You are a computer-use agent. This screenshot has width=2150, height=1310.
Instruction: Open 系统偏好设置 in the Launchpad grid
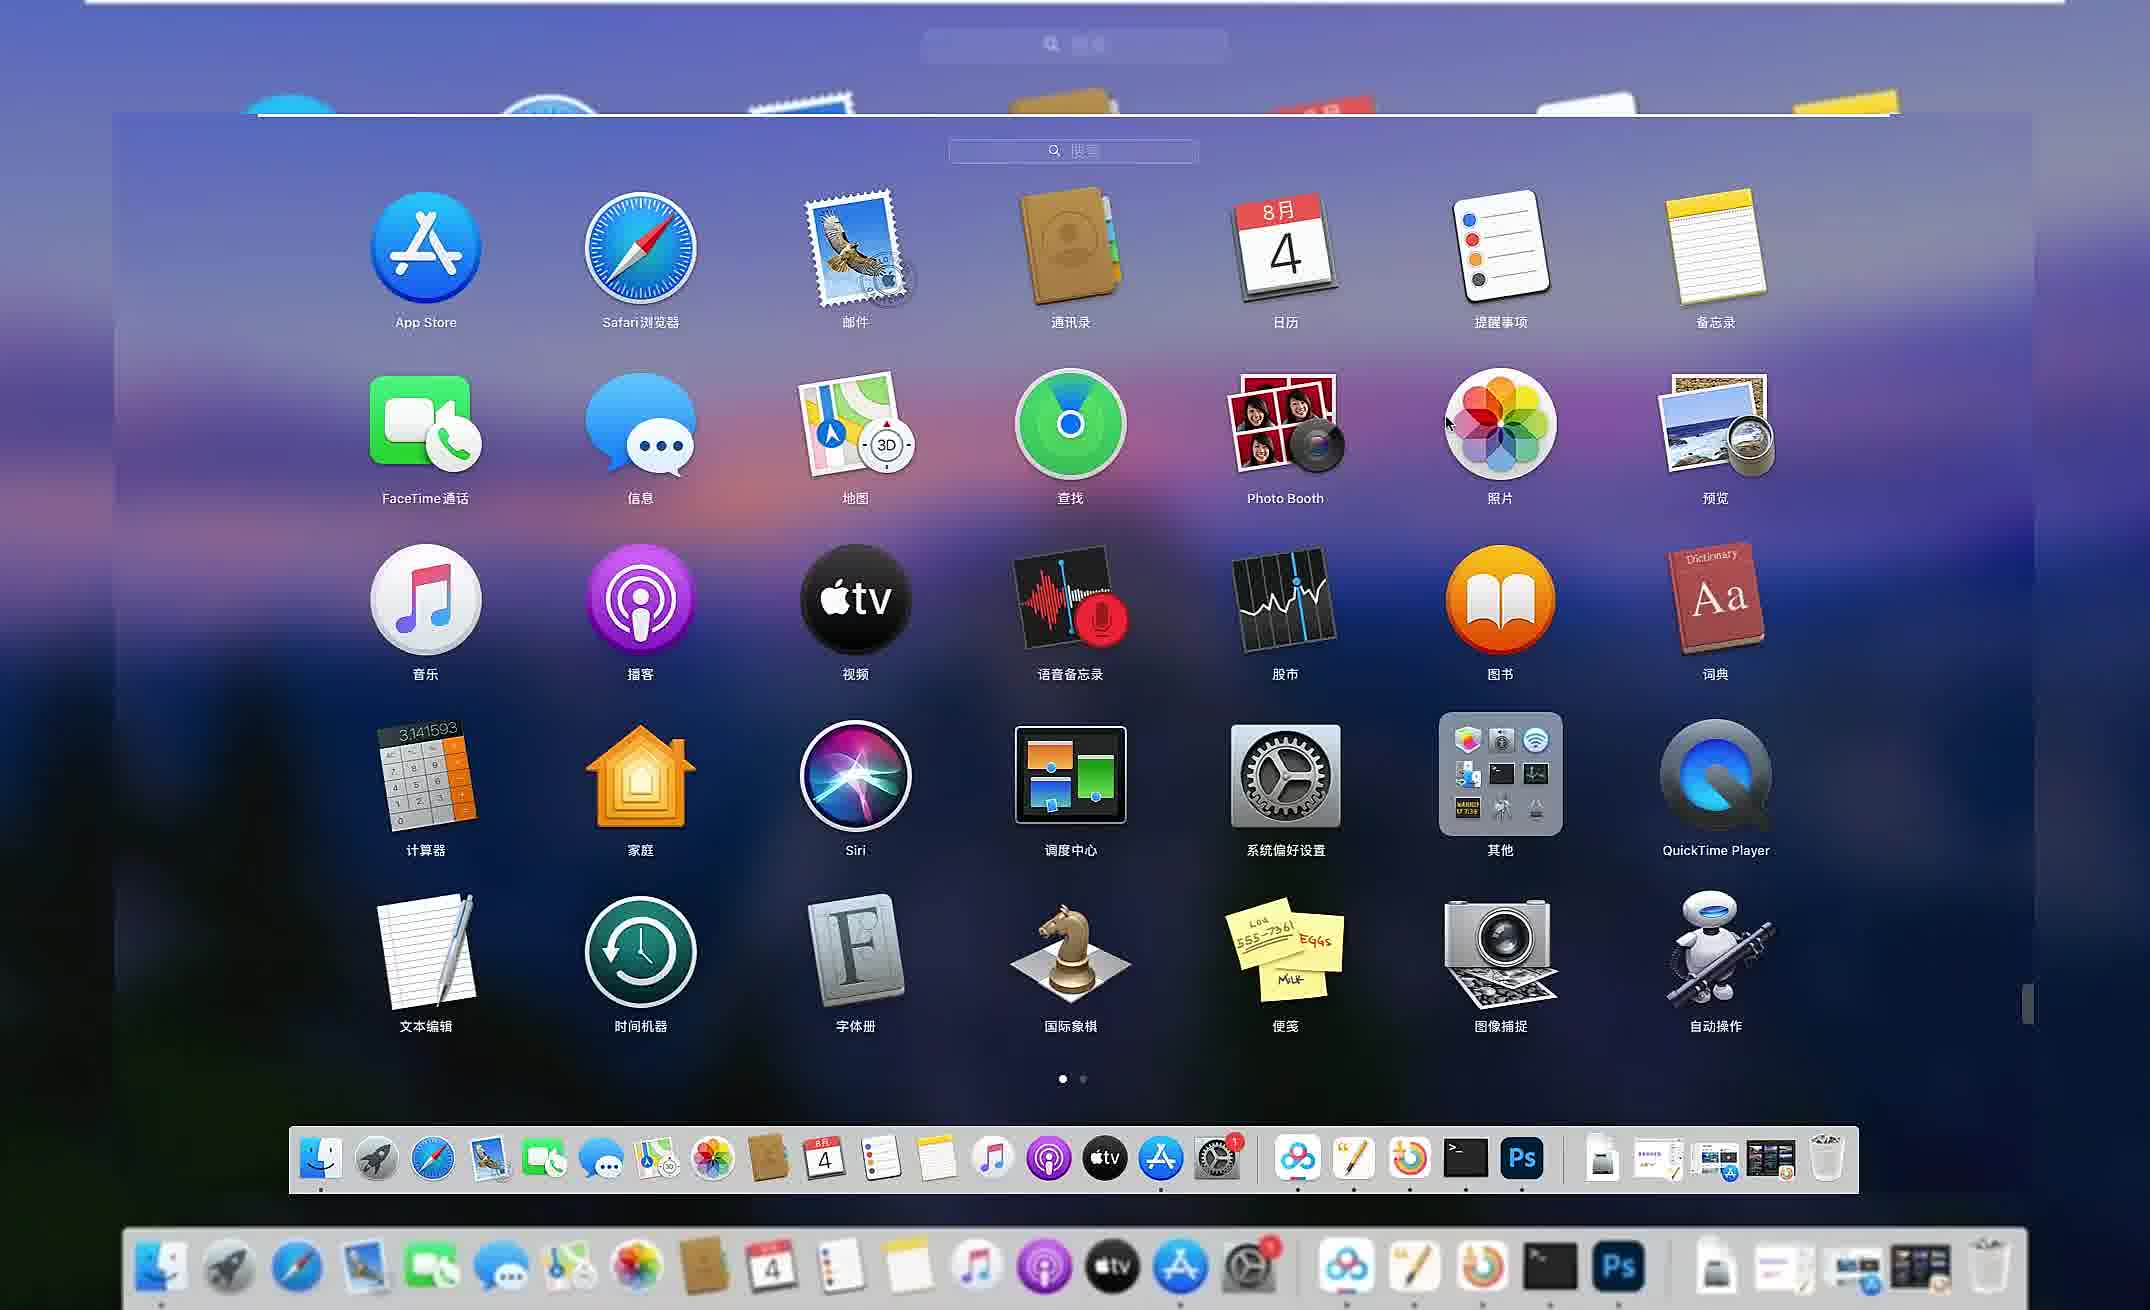(x=1286, y=776)
